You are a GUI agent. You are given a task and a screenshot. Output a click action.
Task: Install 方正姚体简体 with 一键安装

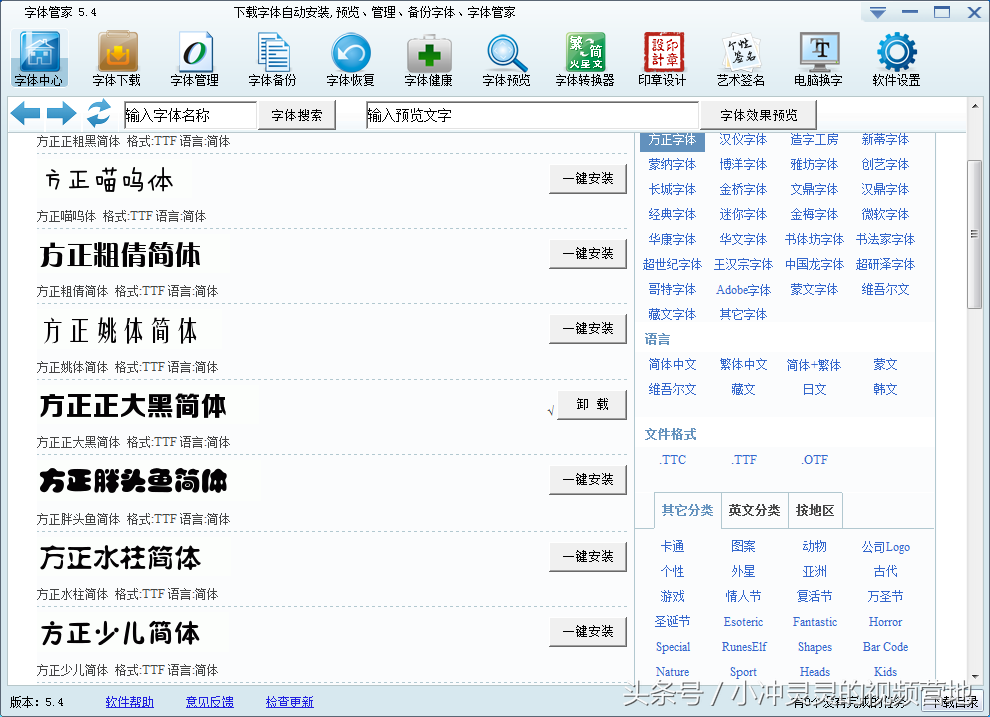[x=588, y=329]
